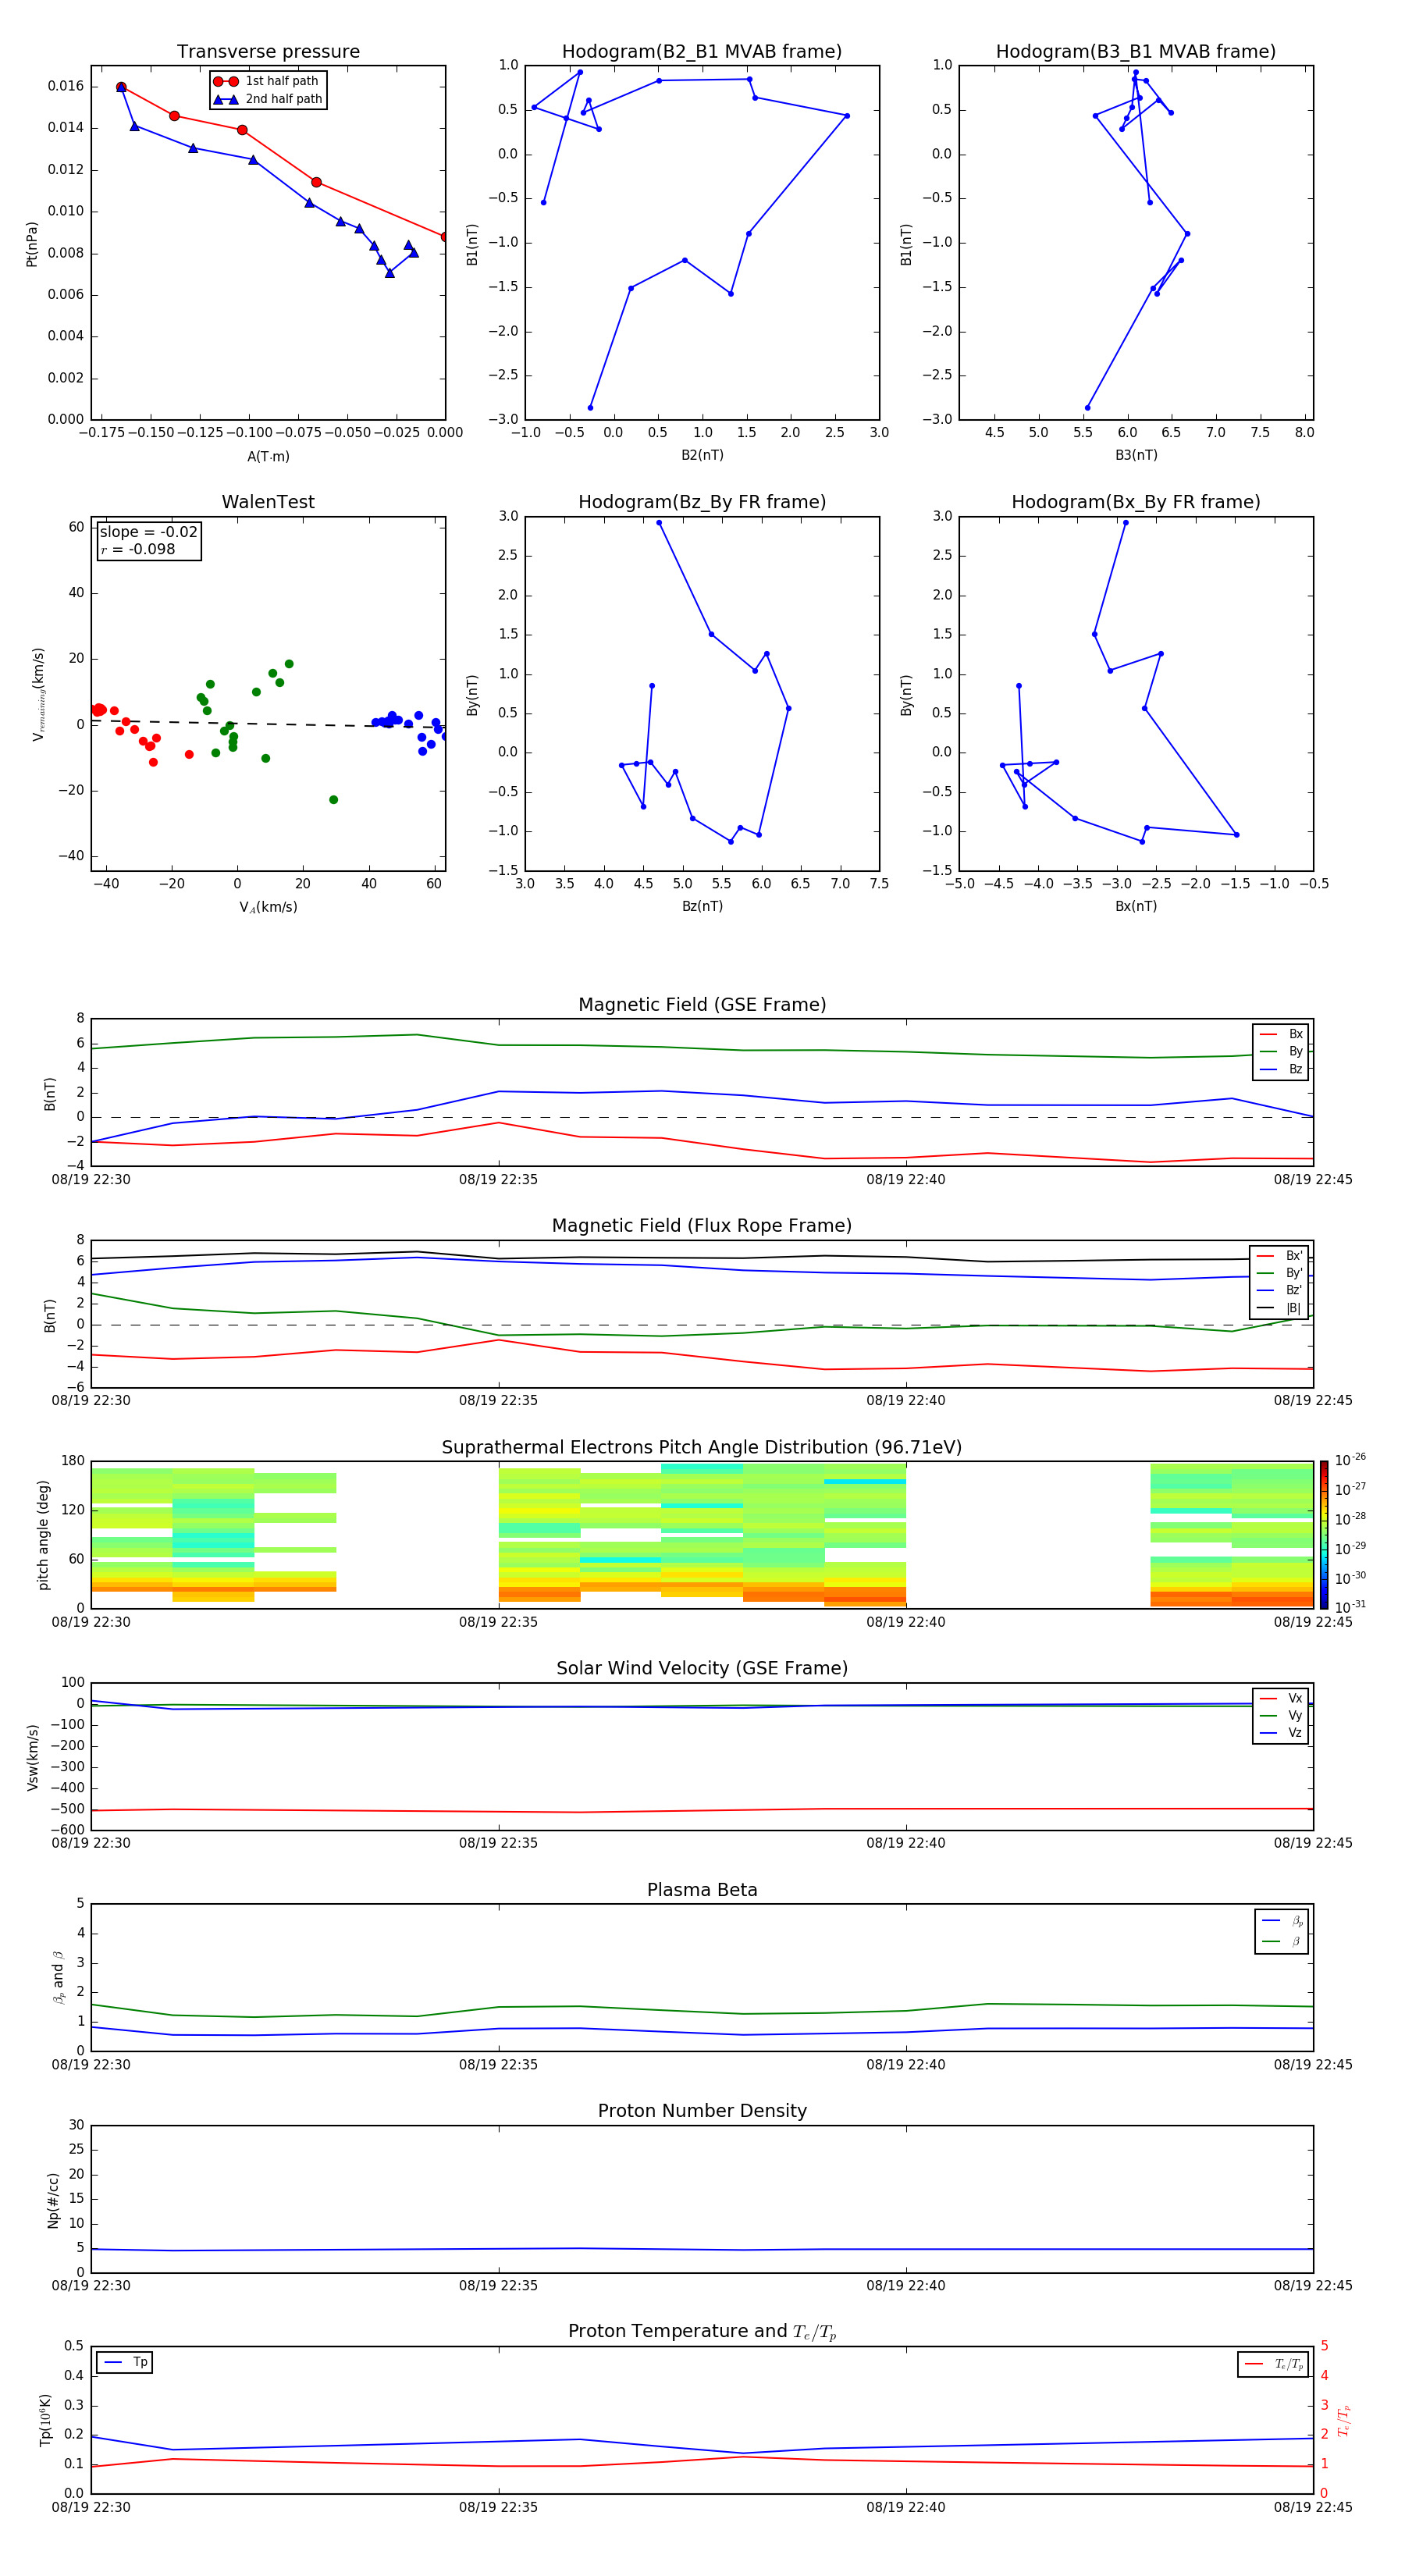This screenshot has height=2576, width=1405.
Task: Select the 'Hodogram(Bx_By FR frame)' title
Action: click(x=1136, y=502)
